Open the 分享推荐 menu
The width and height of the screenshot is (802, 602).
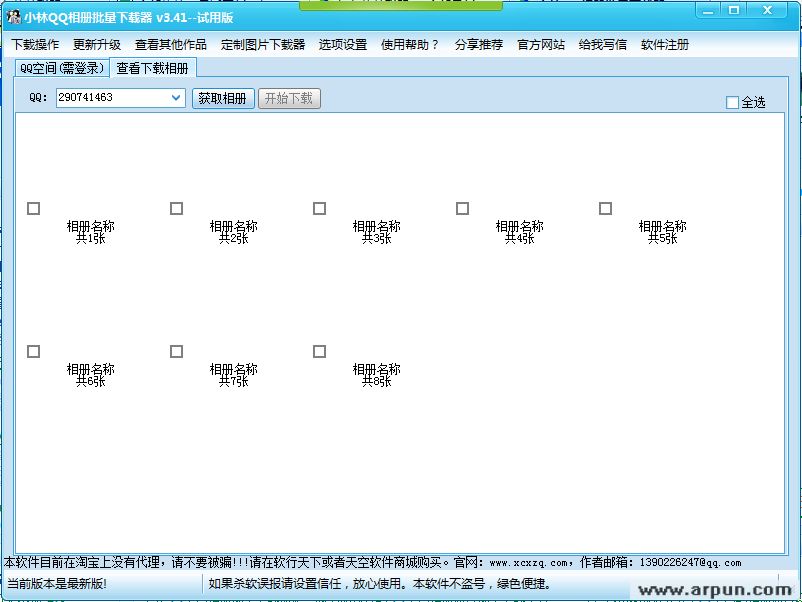coord(479,44)
